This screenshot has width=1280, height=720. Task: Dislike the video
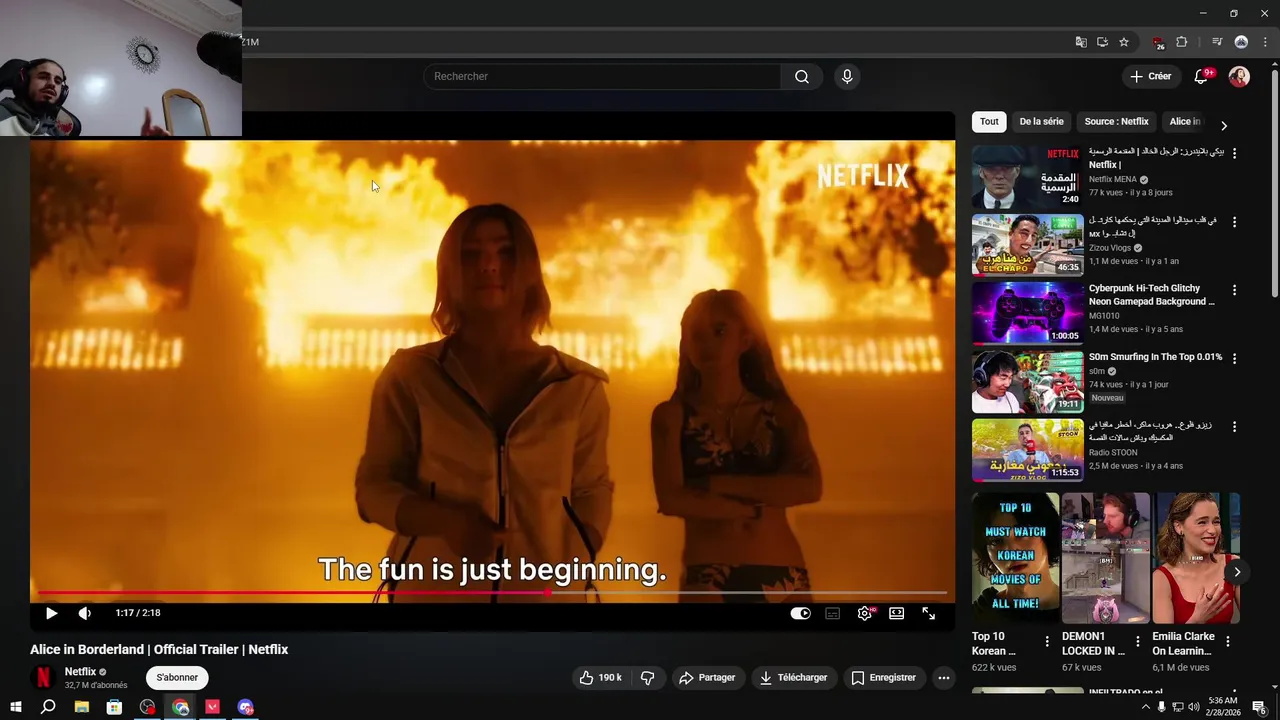(x=648, y=677)
